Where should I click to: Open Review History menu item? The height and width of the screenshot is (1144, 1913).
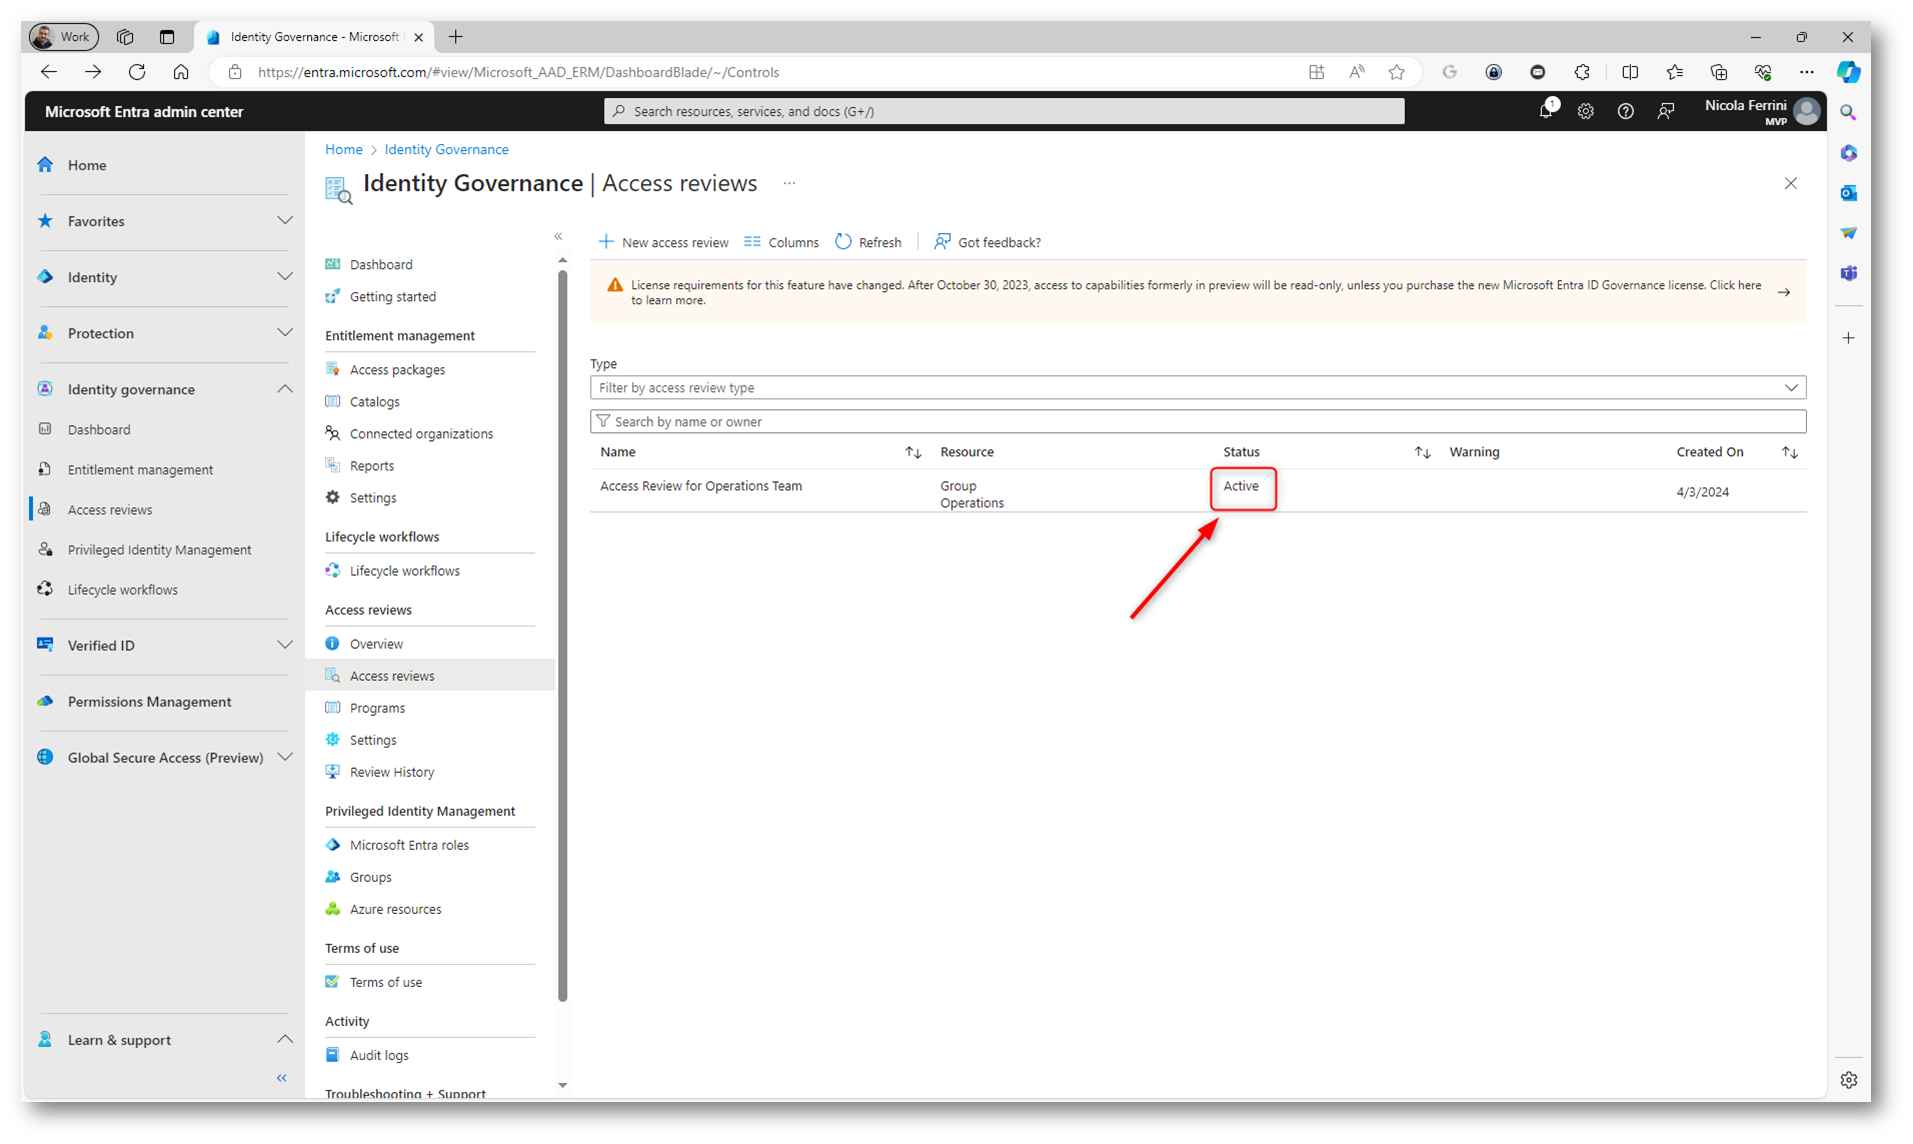391,772
